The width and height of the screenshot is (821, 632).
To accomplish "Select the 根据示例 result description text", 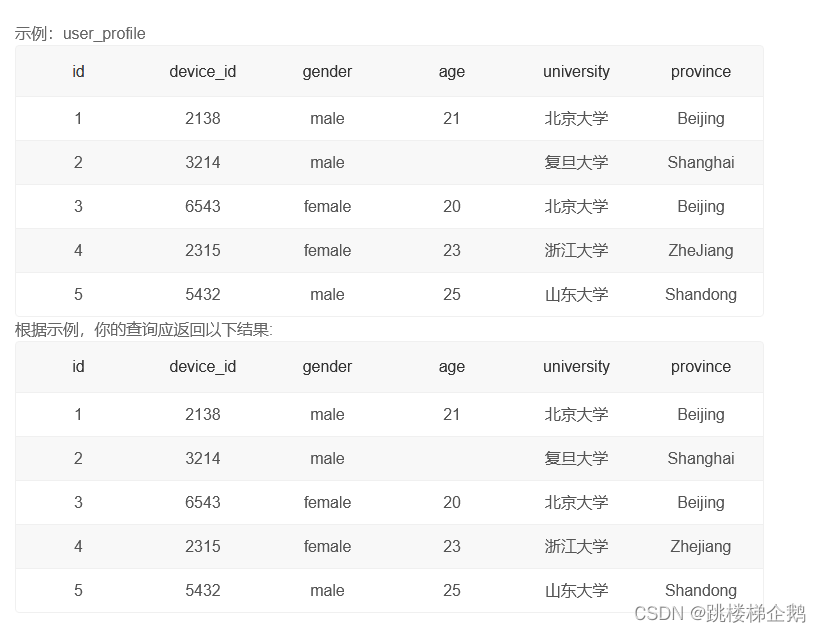I will [x=144, y=330].
